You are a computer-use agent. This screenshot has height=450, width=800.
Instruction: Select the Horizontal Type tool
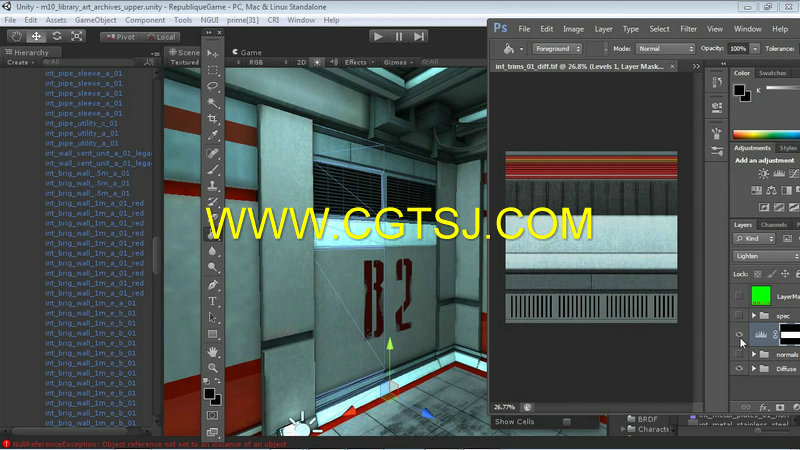(x=213, y=301)
